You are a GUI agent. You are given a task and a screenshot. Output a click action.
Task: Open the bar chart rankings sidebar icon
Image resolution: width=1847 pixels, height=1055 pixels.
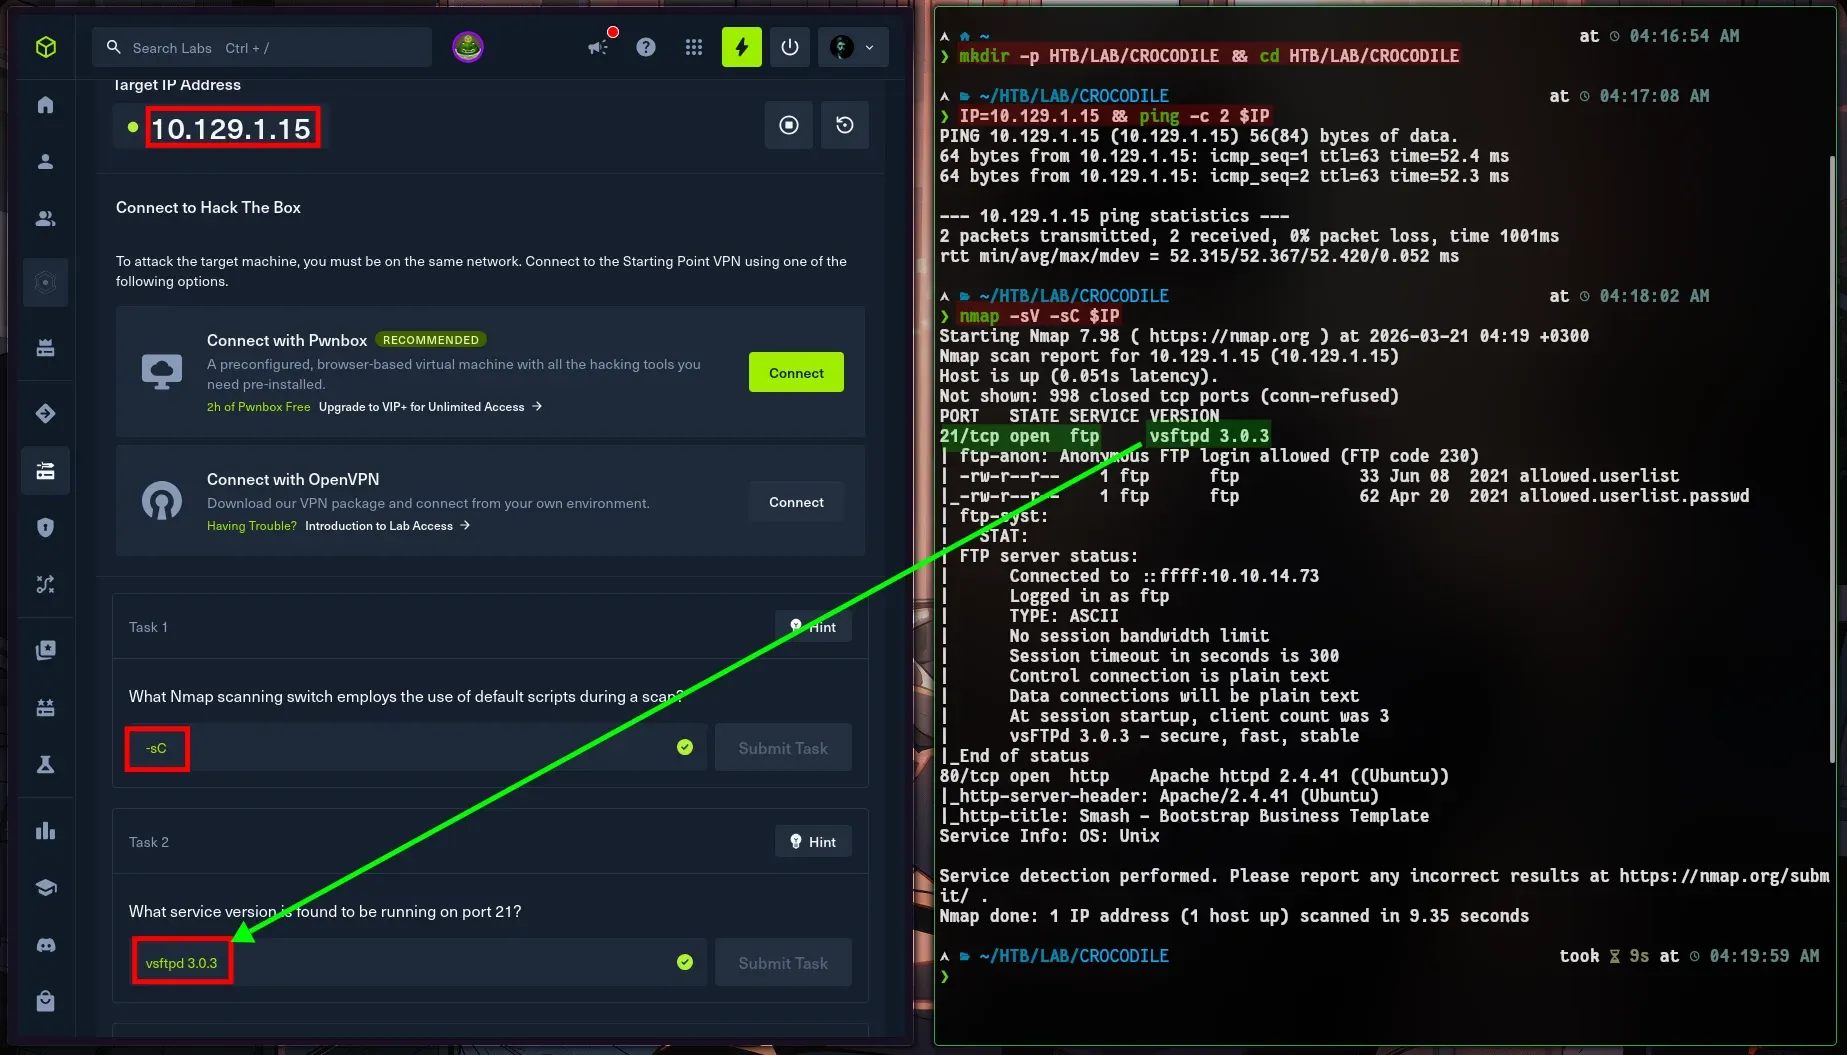[x=45, y=831]
